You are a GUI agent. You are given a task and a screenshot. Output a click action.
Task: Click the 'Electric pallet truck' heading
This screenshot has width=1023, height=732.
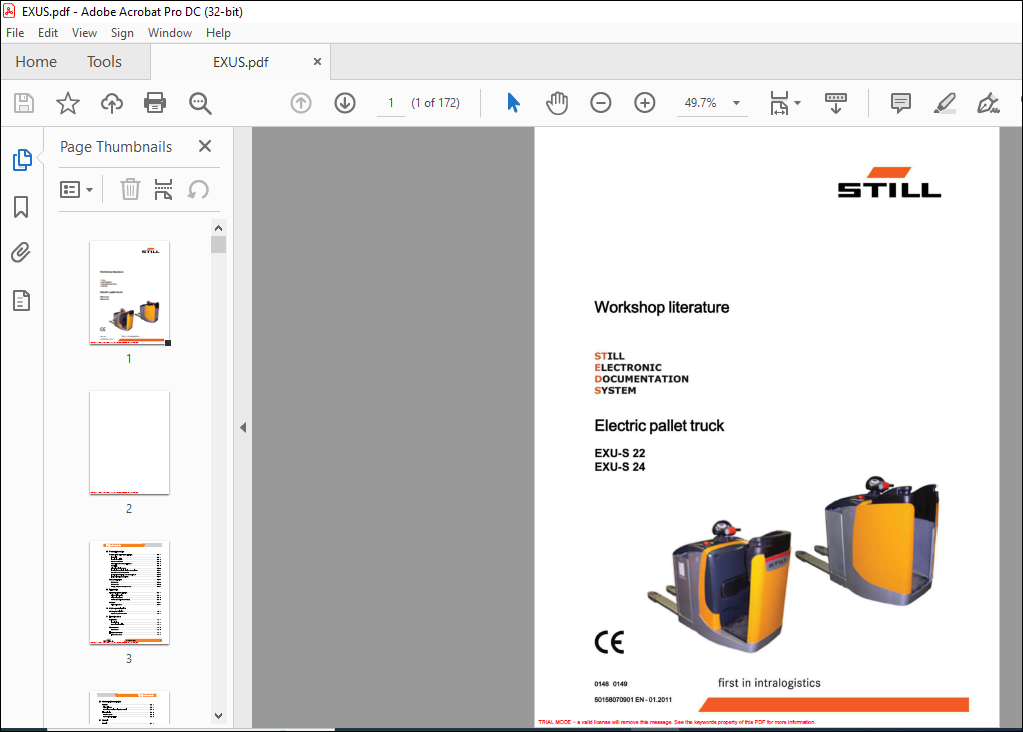(659, 426)
